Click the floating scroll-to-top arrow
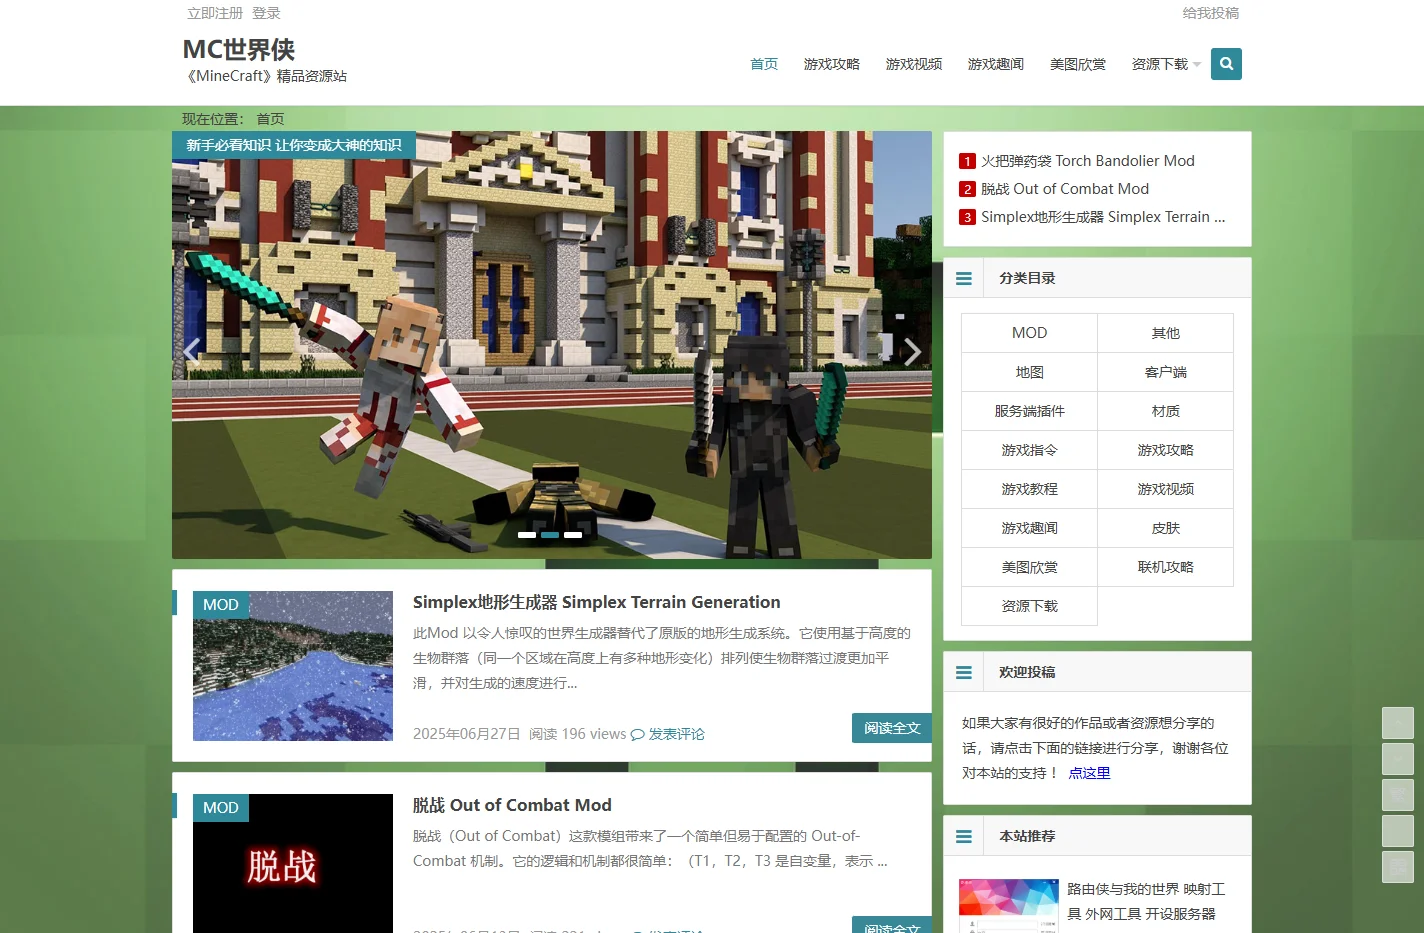This screenshot has width=1424, height=933. (x=1397, y=723)
